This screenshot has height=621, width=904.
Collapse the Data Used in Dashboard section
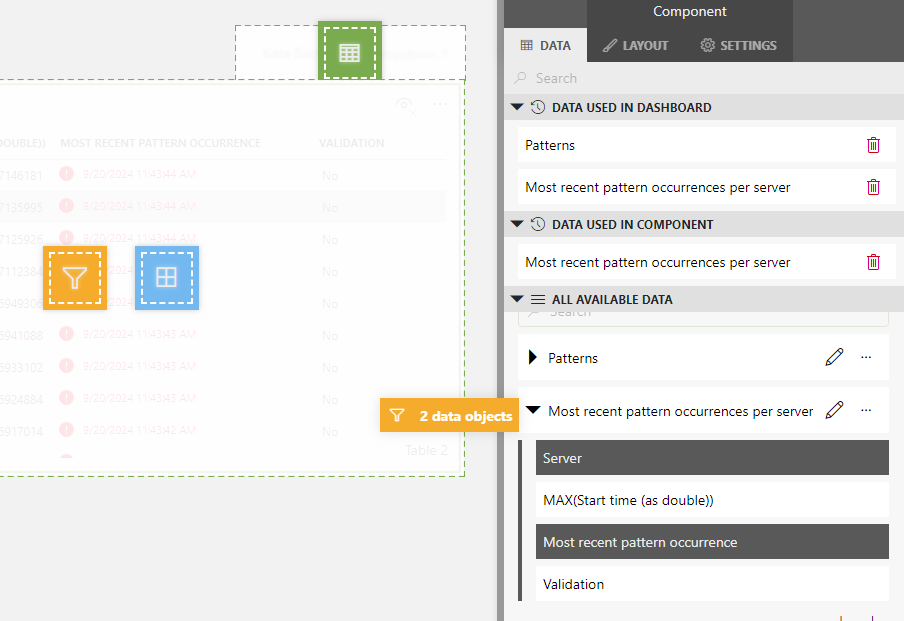517,107
